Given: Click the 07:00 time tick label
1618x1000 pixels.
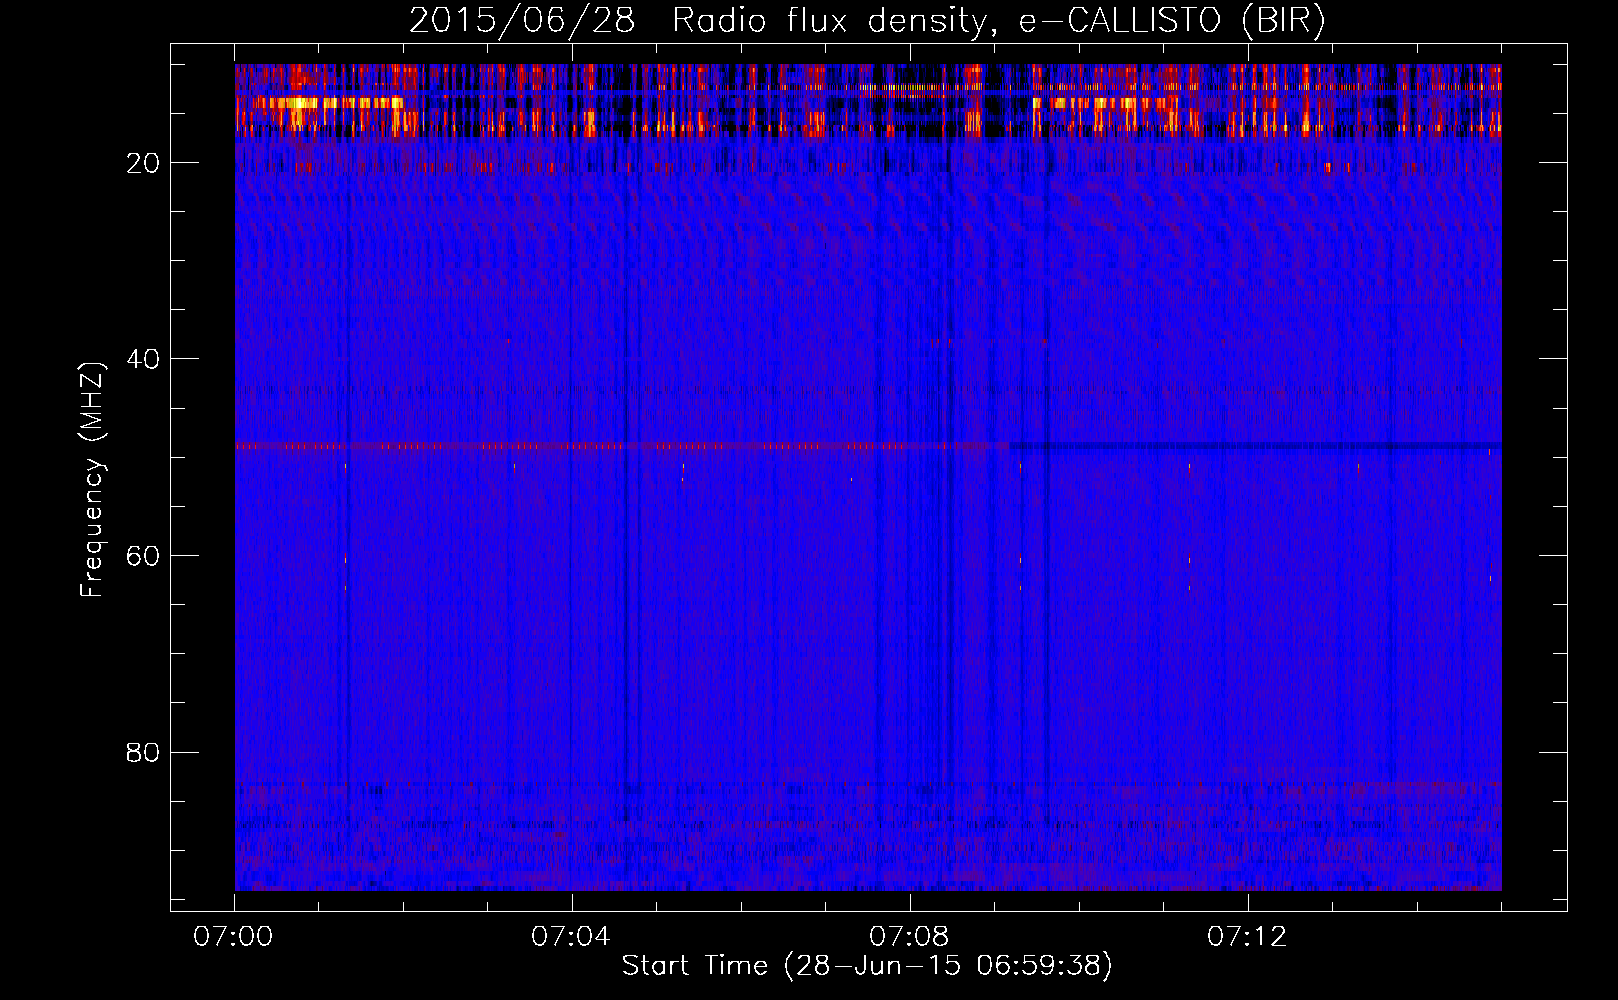Looking at the screenshot, I should 234,937.
